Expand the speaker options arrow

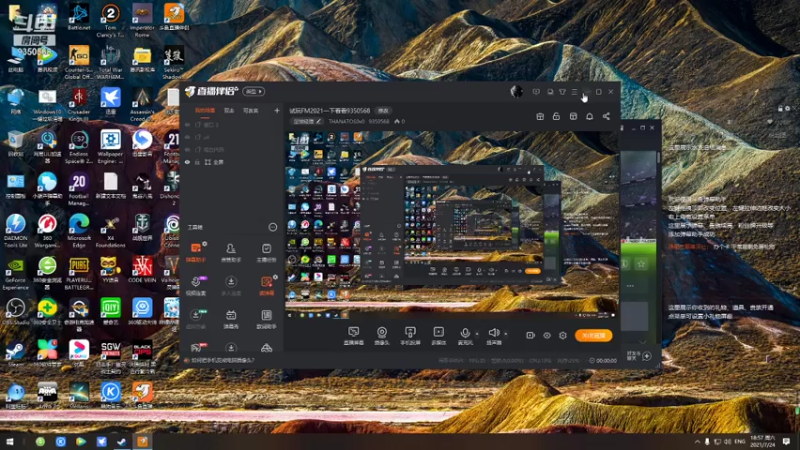[x=506, y=334]
